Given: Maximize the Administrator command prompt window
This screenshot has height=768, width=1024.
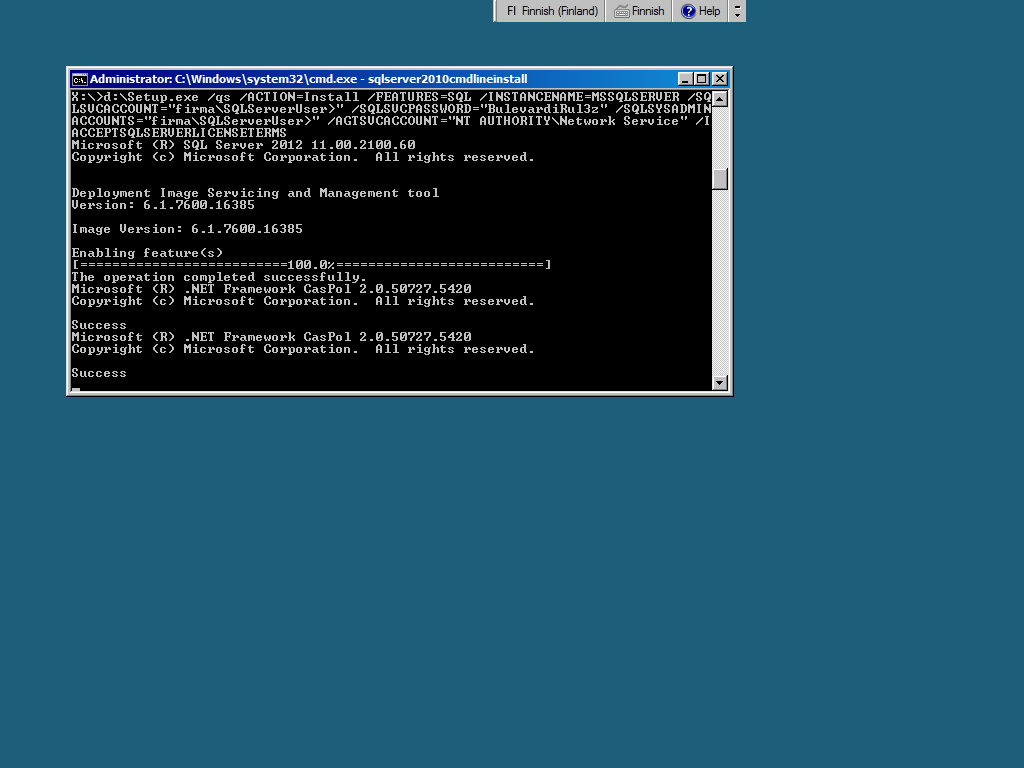Looking at the screenshot, I should click(702, 79).
